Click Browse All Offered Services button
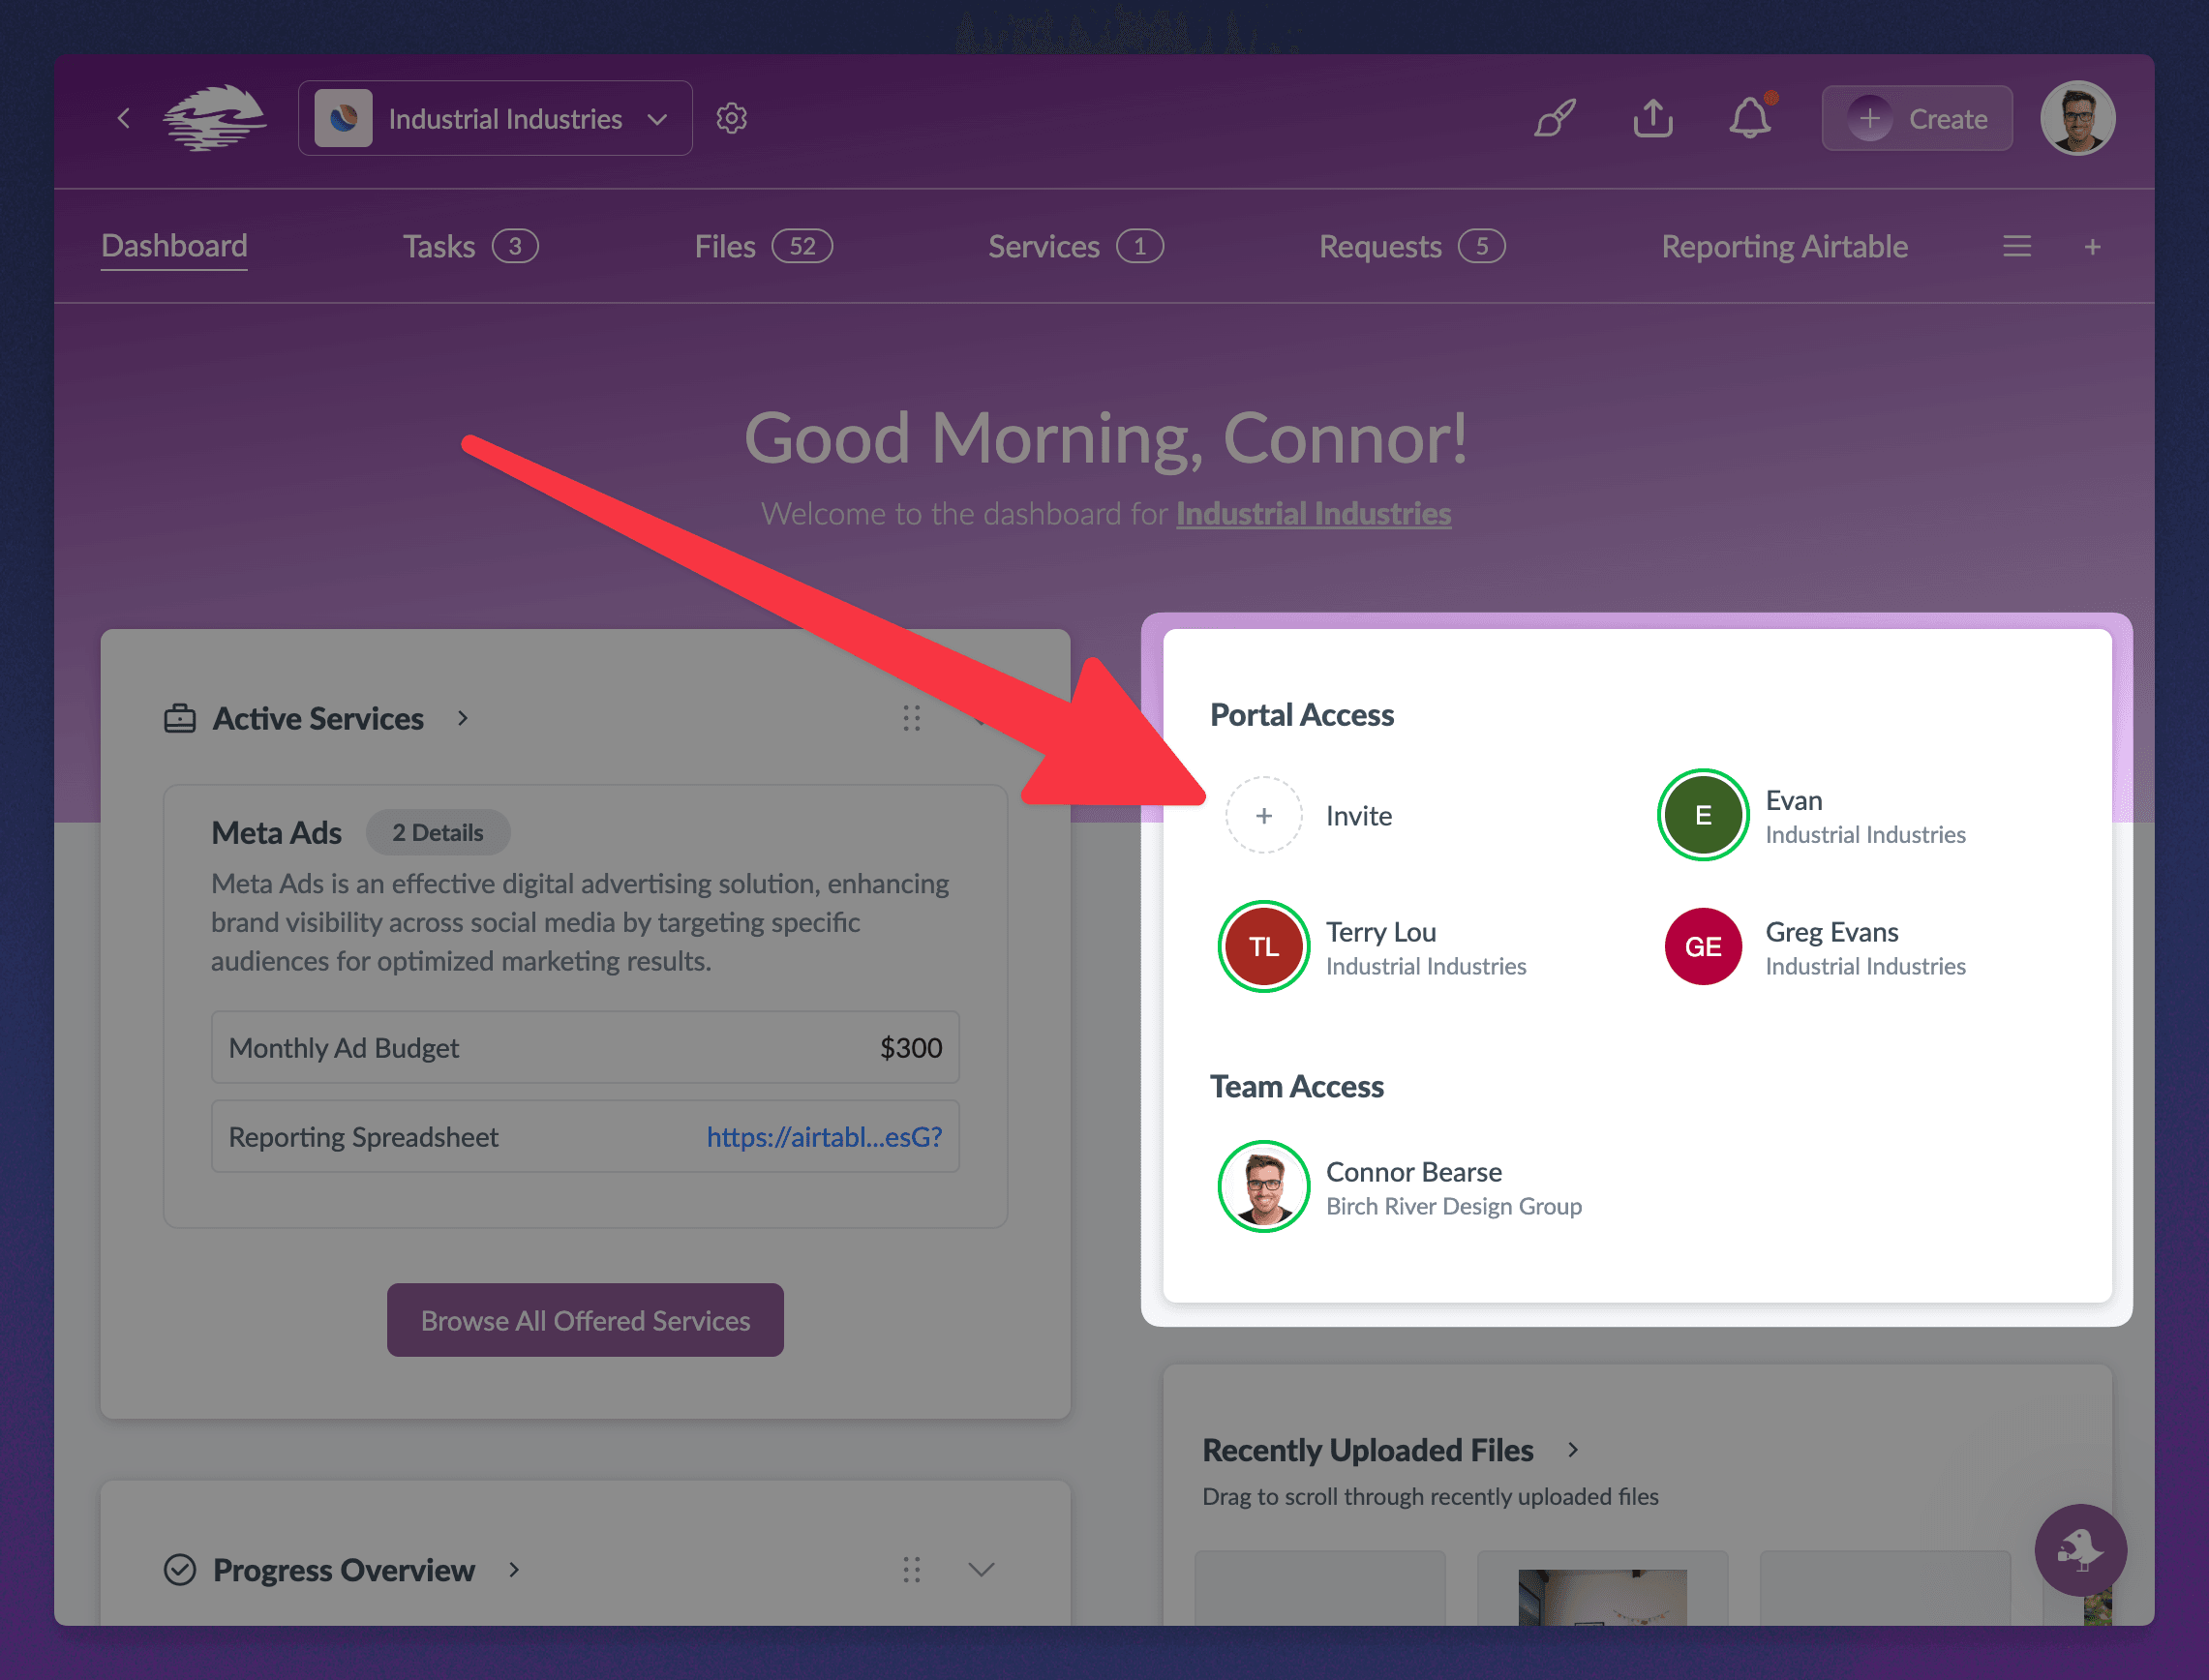Image resolution: width=2209 pixels, height=1680 pixels. click(x=585, y=1320)
